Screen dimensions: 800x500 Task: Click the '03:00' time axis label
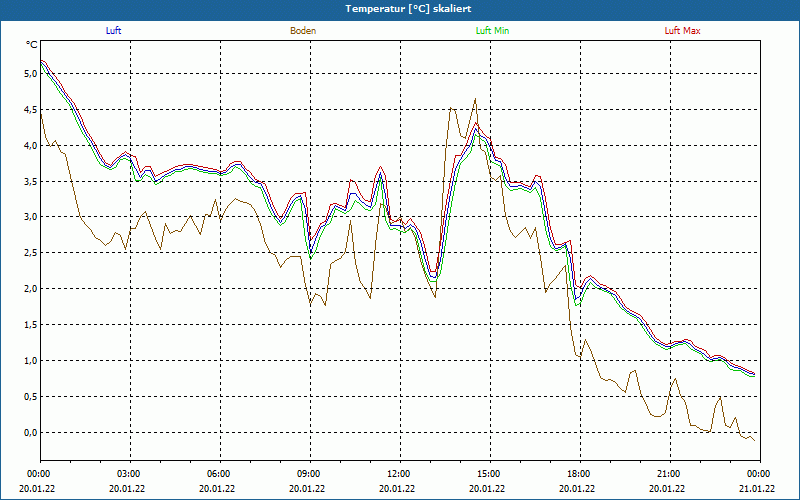131,473
